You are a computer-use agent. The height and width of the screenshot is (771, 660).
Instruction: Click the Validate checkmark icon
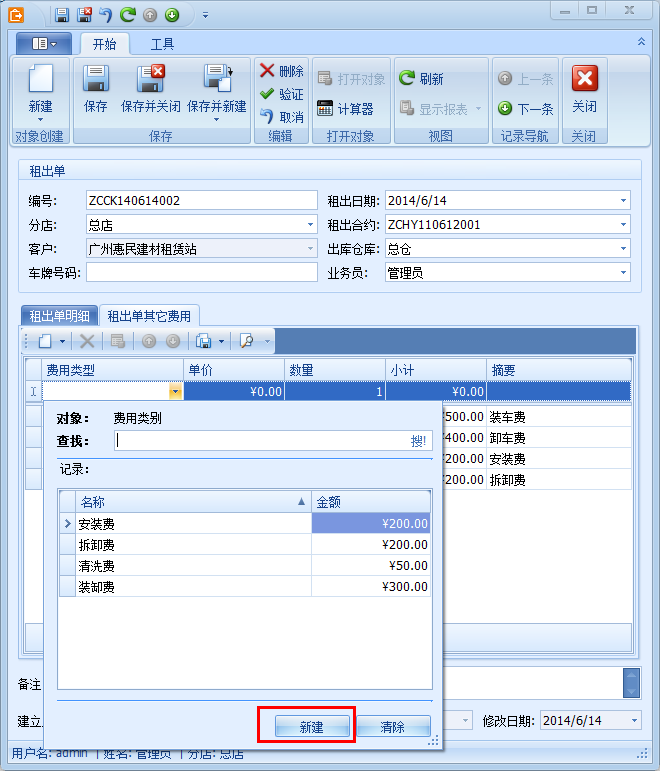point(268,94)
